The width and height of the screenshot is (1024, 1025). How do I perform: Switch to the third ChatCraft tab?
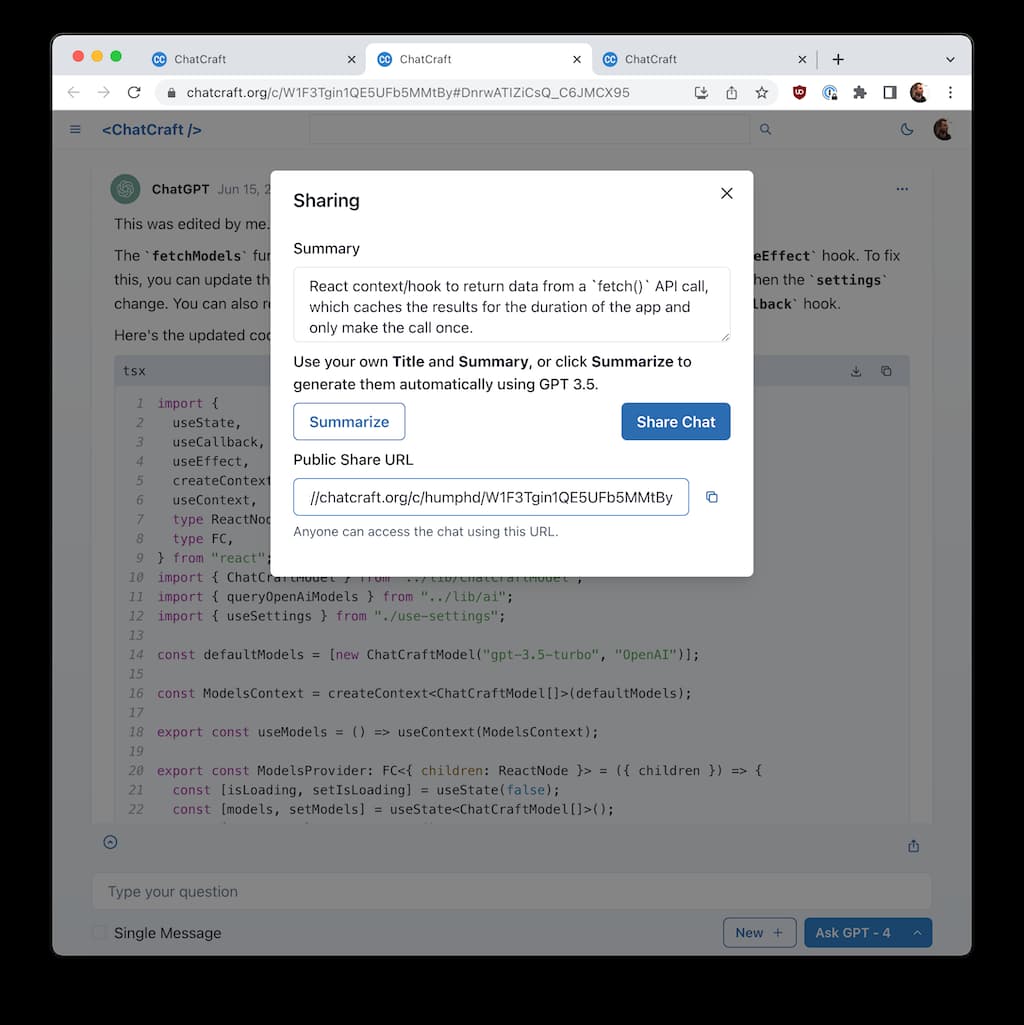click(700, 60)
